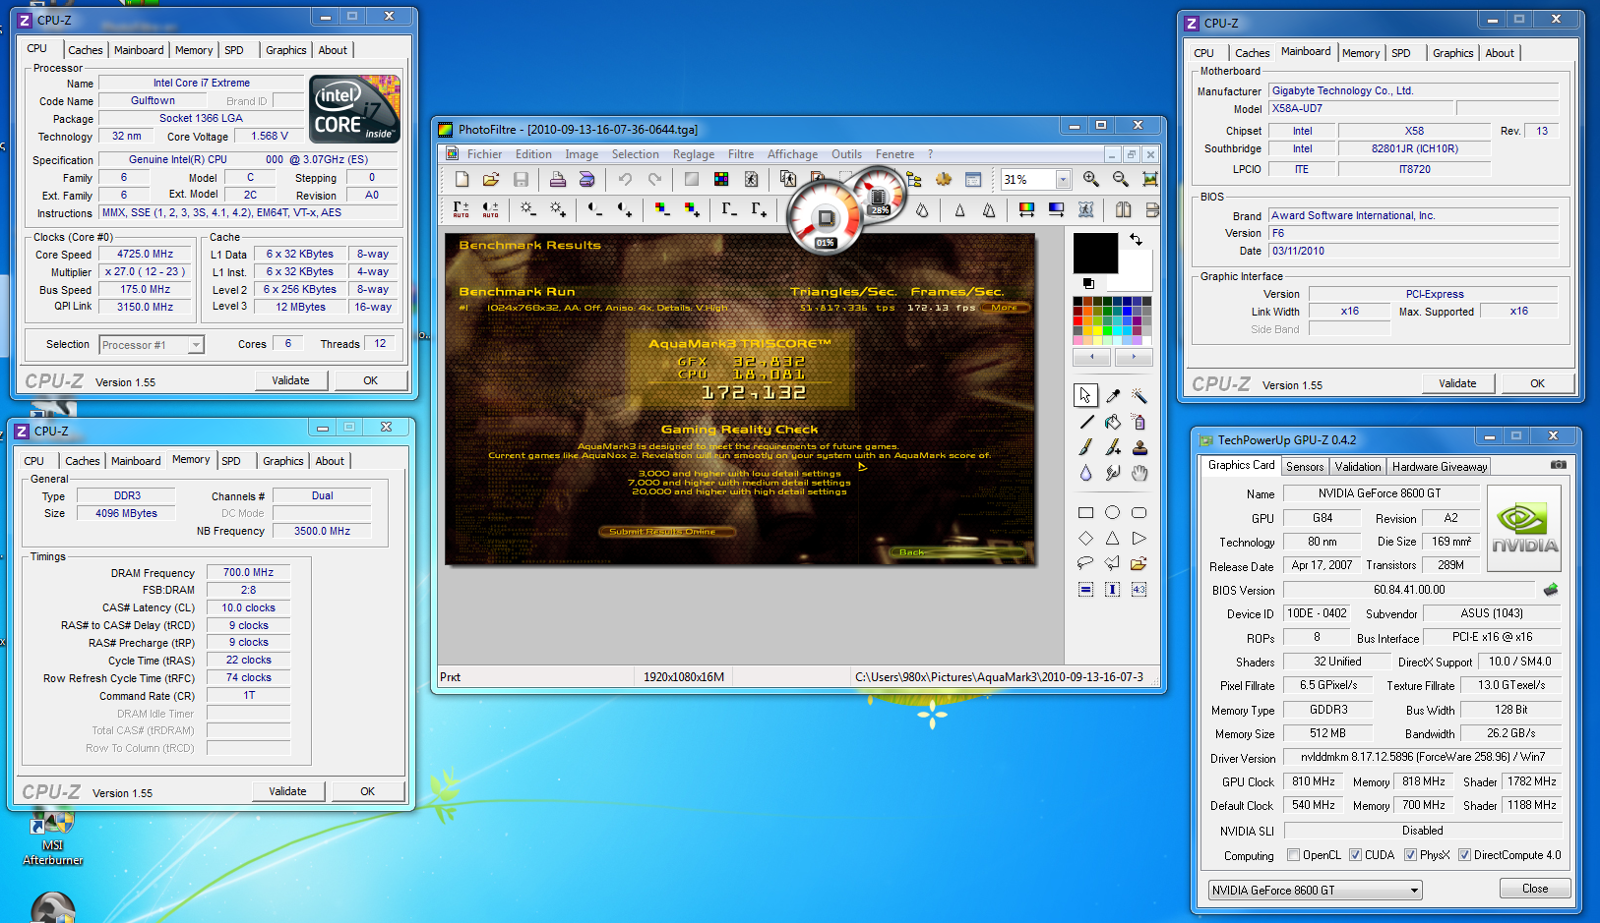Open the Filtre menu in PhotoFiltre
The height and width of the screenshot is (923, 1600).
[741, 154]
